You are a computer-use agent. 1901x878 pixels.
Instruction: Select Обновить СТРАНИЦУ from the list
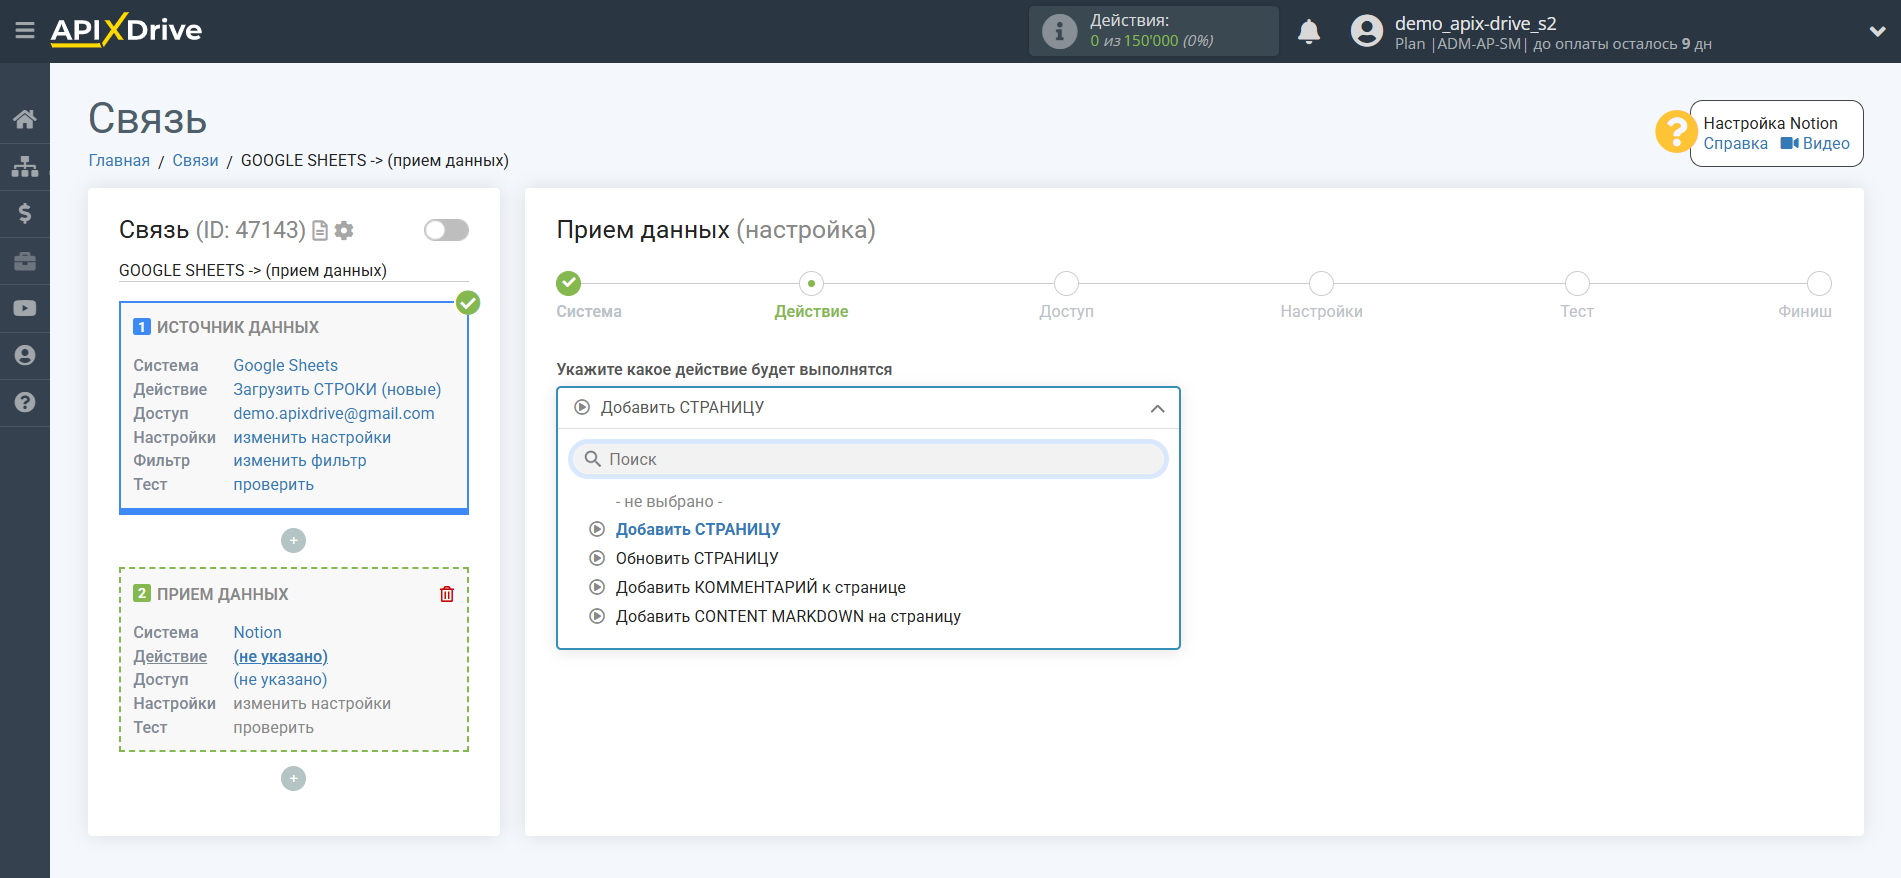click(697, 558)
